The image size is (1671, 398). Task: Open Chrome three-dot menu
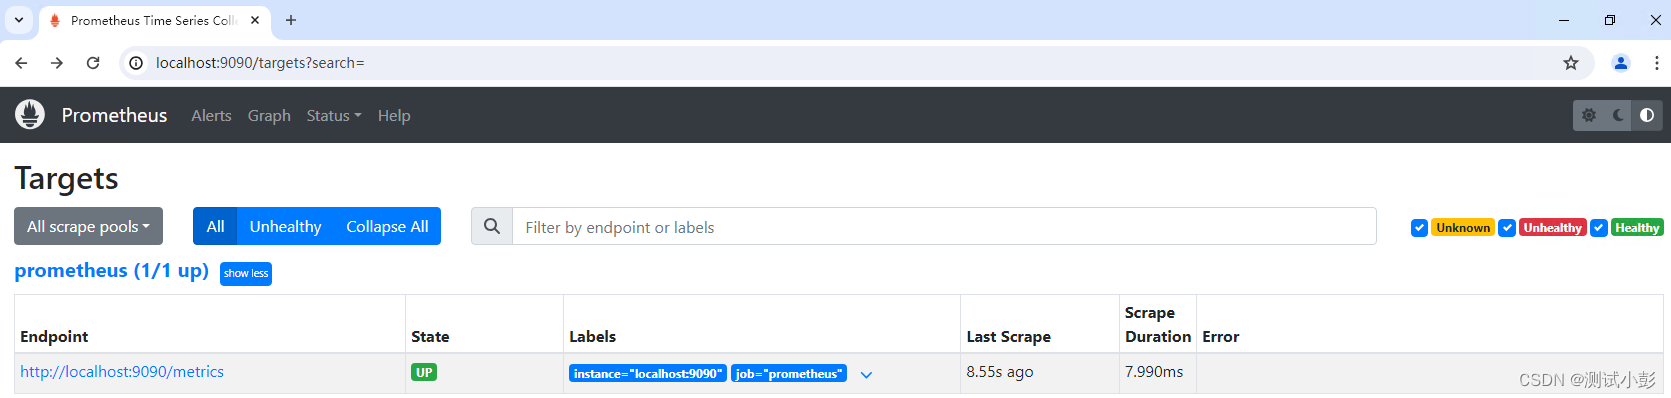1656,63
